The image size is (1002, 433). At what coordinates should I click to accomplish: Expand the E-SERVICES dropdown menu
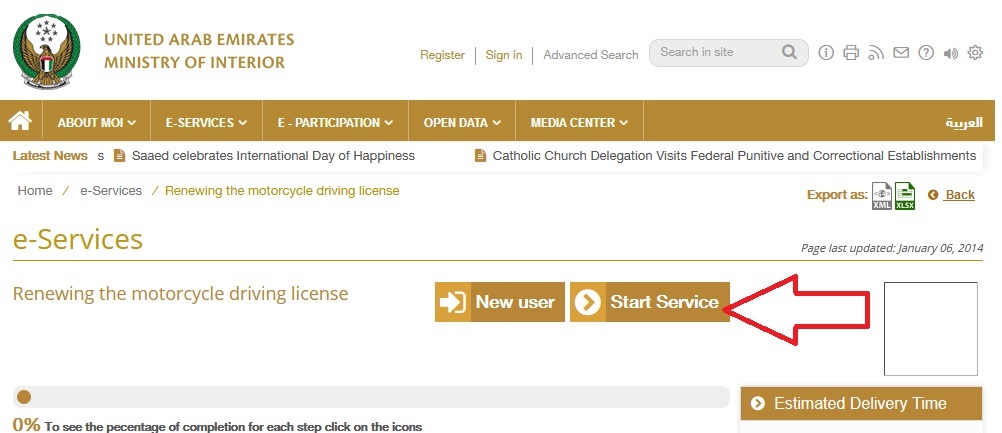click(206, 123)
